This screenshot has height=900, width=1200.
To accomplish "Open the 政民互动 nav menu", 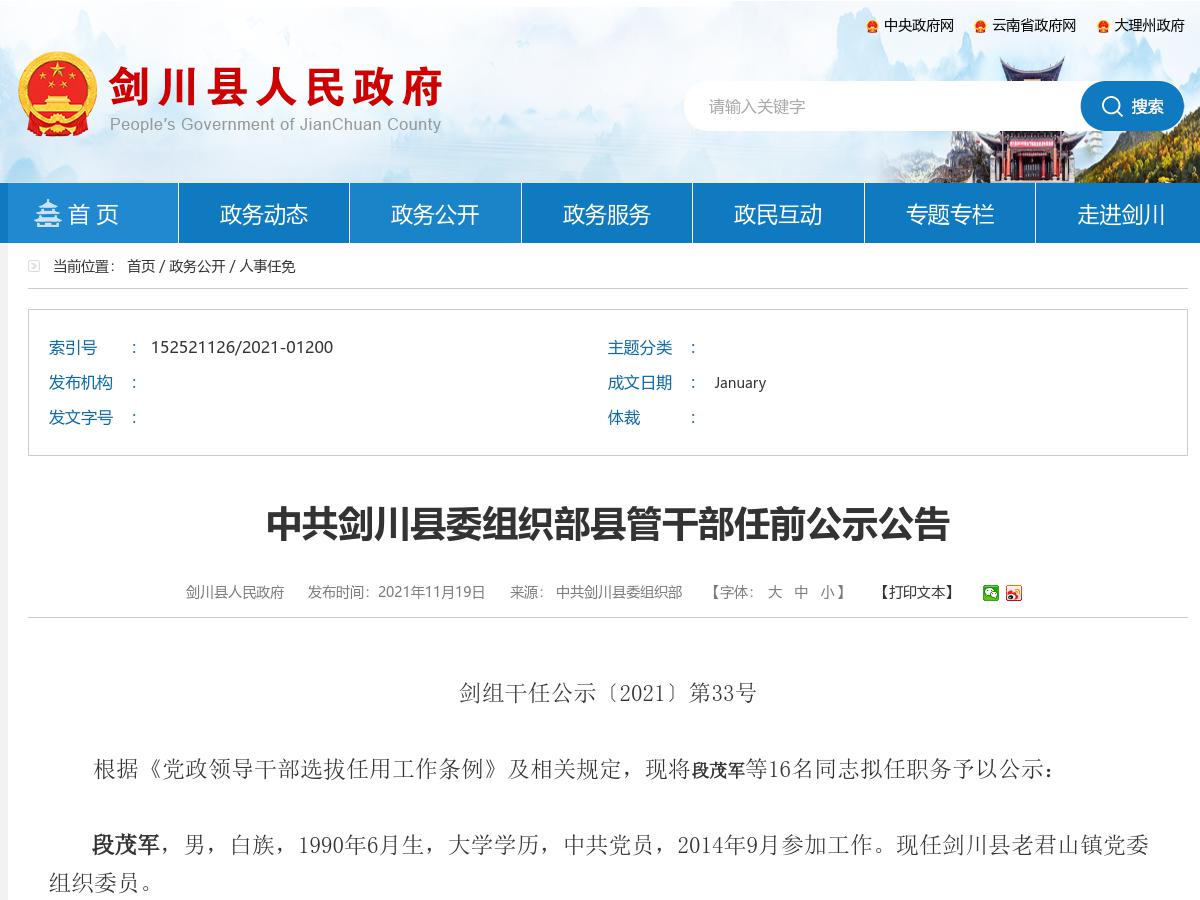I will pyautogui.click(x=778, y=213).
